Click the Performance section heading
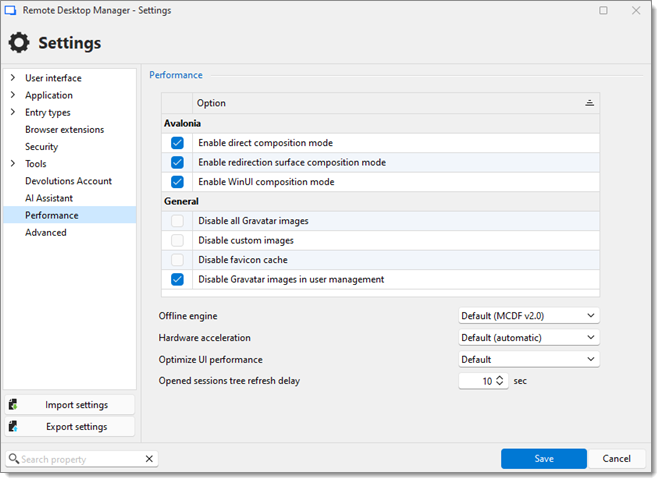The height and width of the screenshot is (483, 662). [176, 75]
